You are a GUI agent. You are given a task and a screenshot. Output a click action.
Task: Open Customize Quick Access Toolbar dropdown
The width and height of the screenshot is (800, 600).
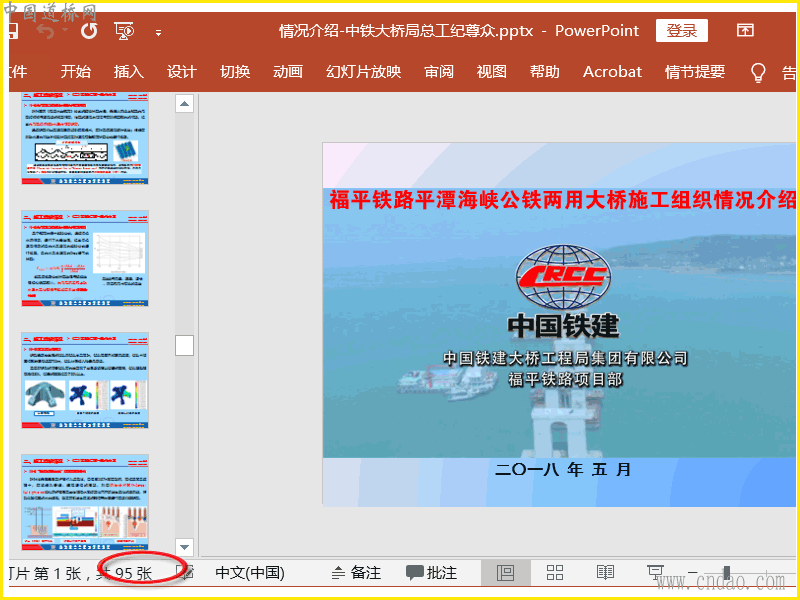[159, 33]
